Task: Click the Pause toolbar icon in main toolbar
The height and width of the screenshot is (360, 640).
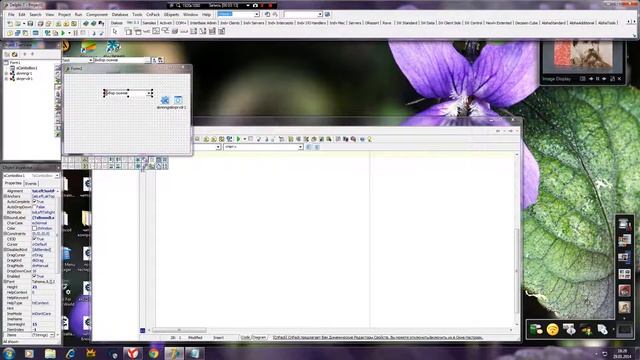Action: click(76, 33)
